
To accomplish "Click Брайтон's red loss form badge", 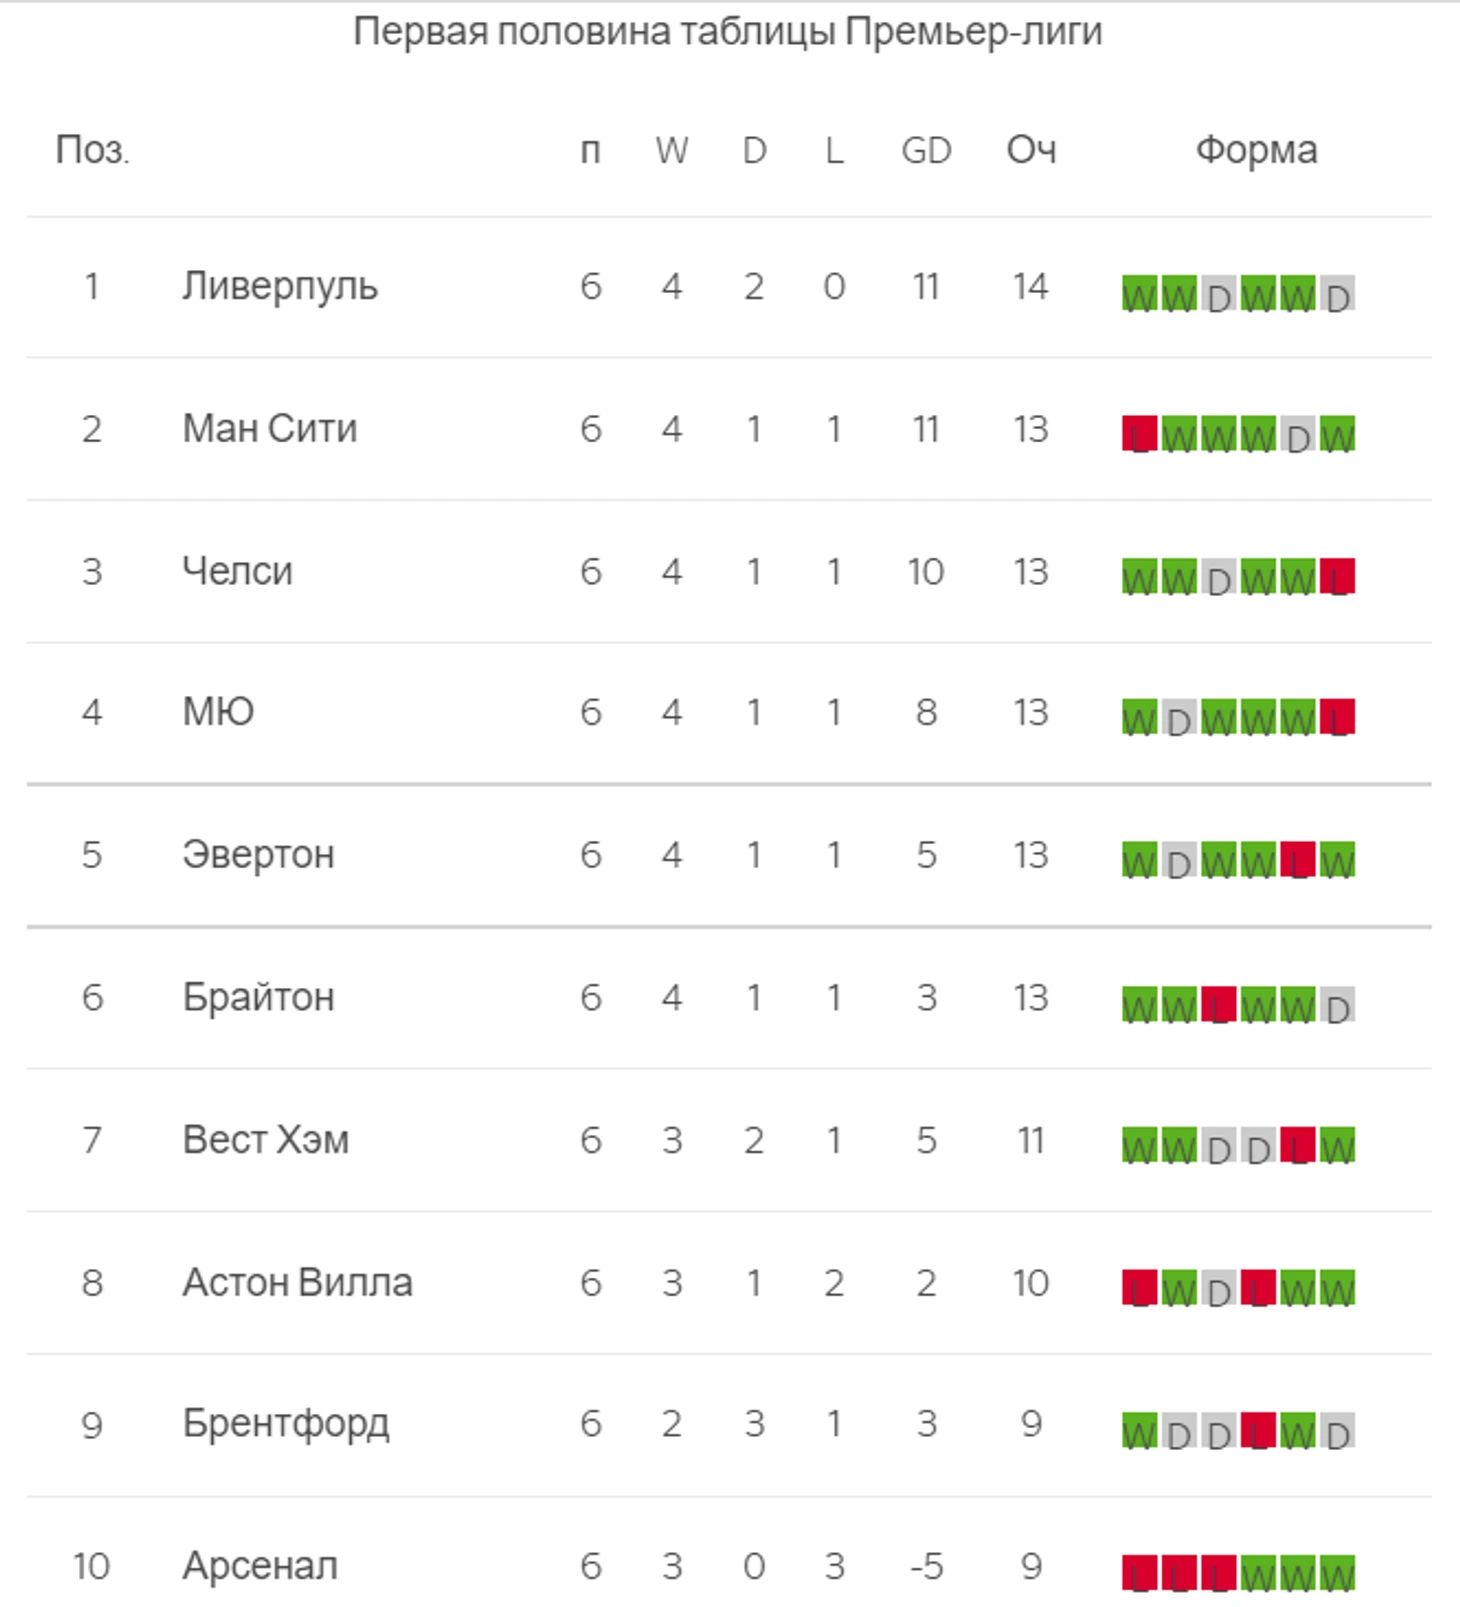I will click(1218, 1005).
